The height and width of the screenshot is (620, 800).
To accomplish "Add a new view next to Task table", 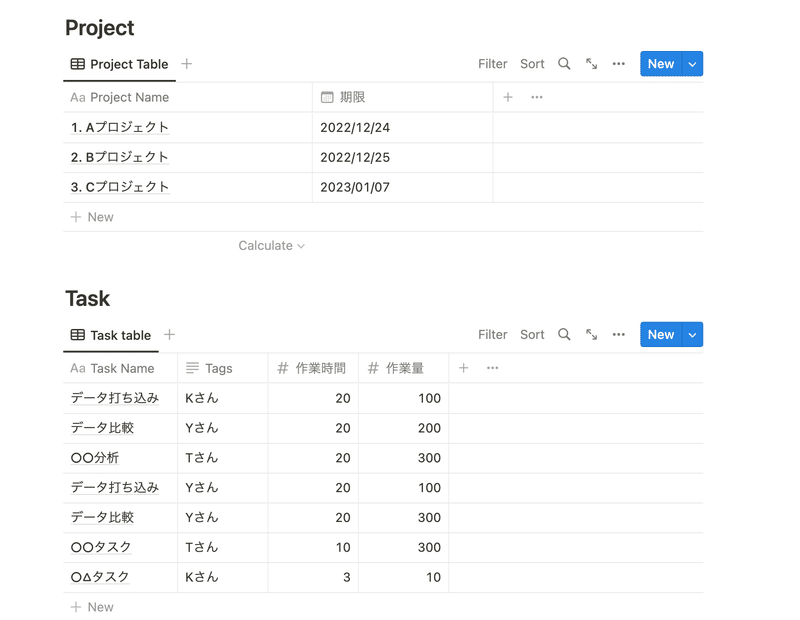I will click(x=169, y=335).
